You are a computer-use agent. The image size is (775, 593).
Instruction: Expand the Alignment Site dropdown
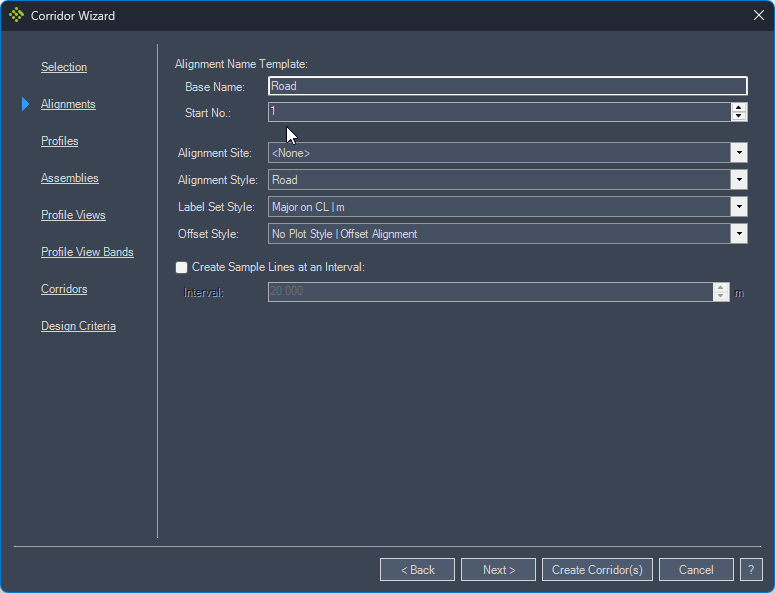click(x=739, y=153)
